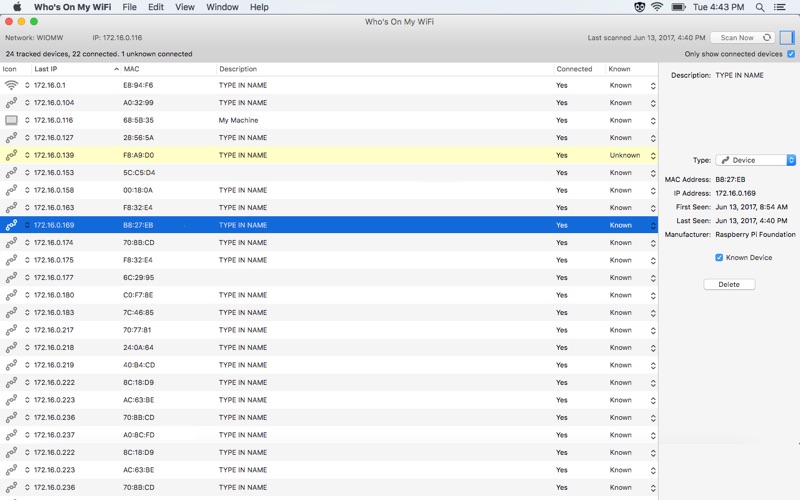Click the device icon for 172.16.0.218
This screenshot has height=500, width=800.
point(11,347)
